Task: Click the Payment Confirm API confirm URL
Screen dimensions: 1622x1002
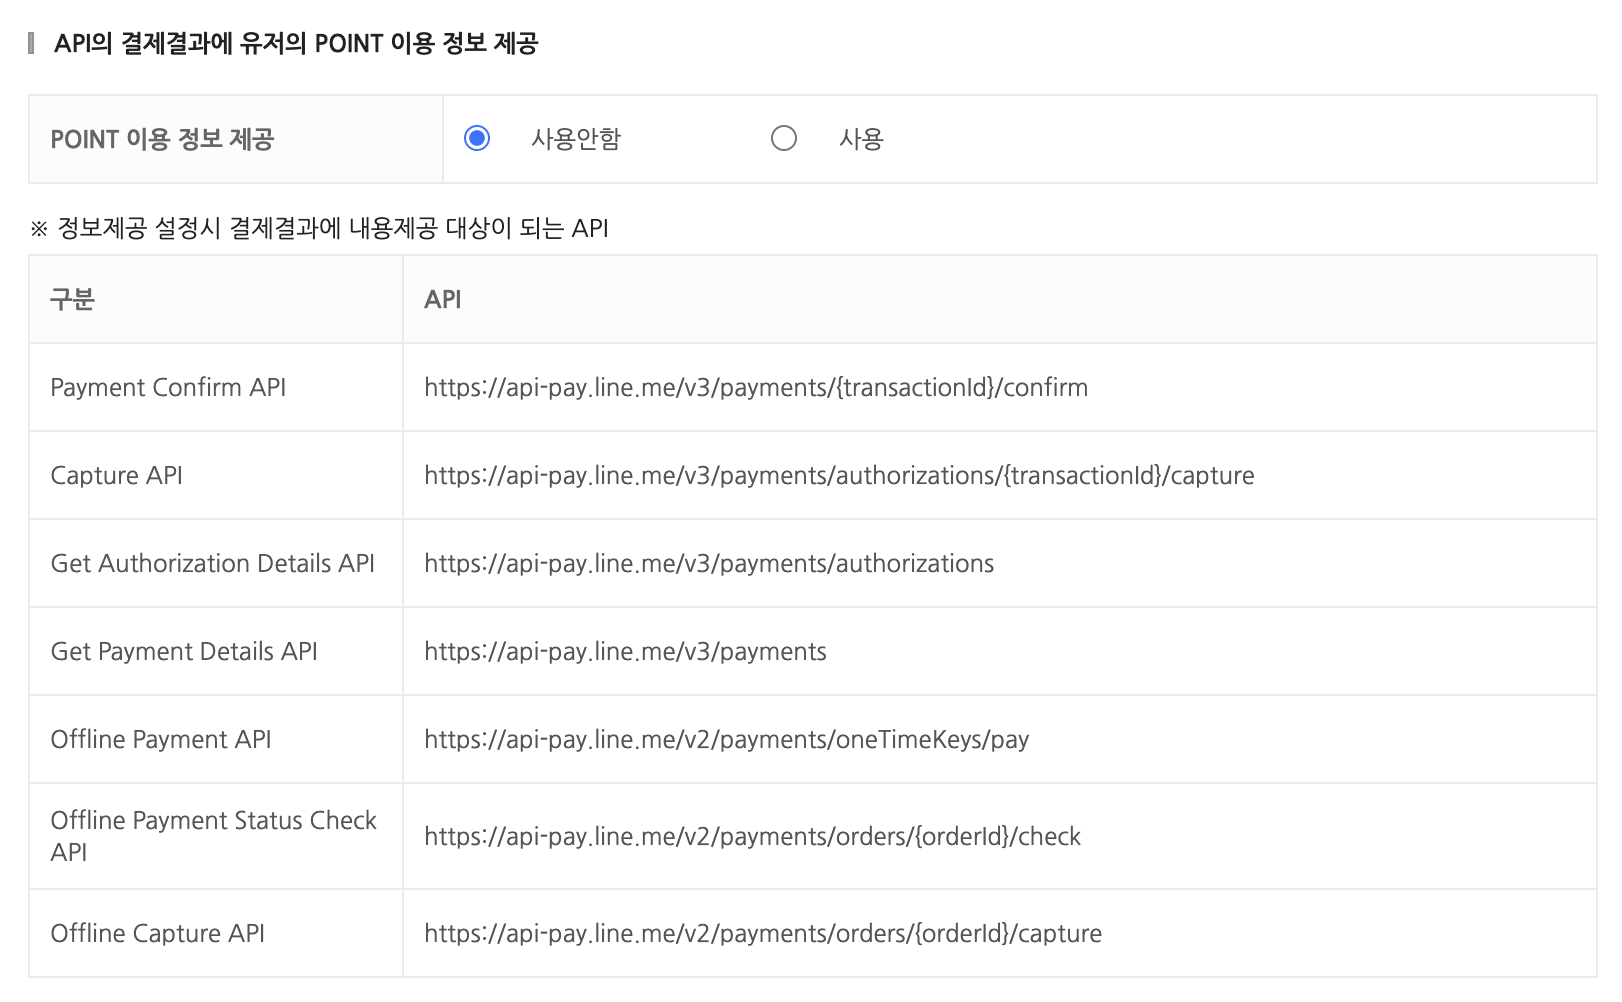Action: (756, 388)
